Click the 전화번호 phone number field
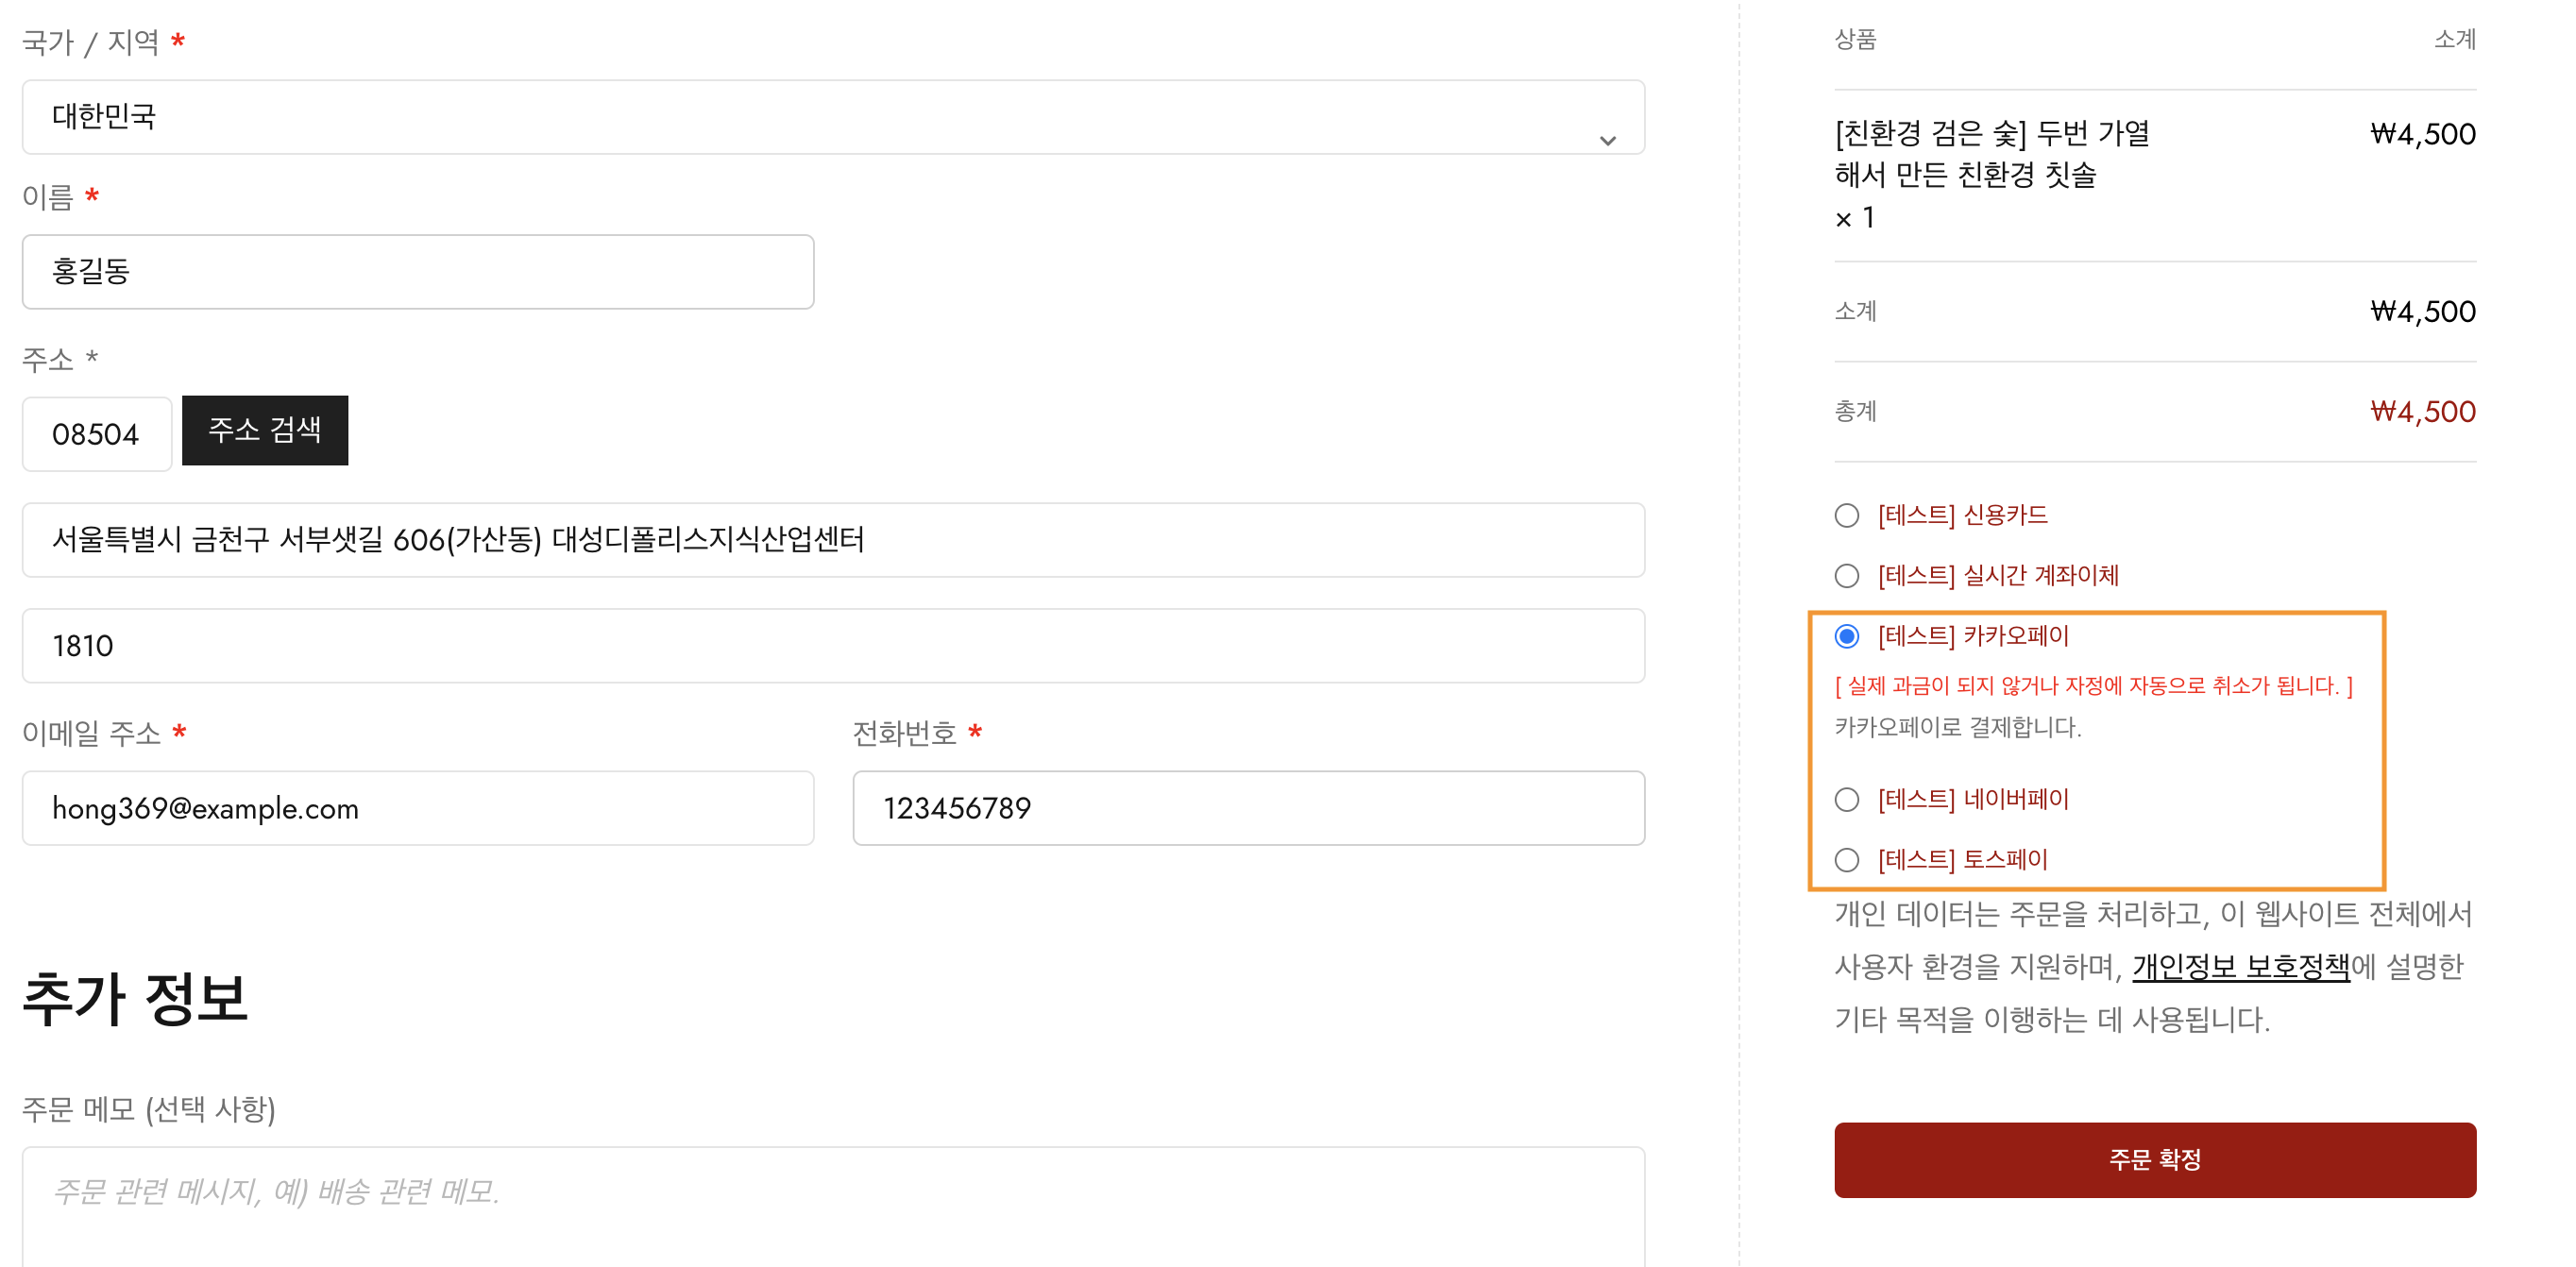 [1247, 808]
